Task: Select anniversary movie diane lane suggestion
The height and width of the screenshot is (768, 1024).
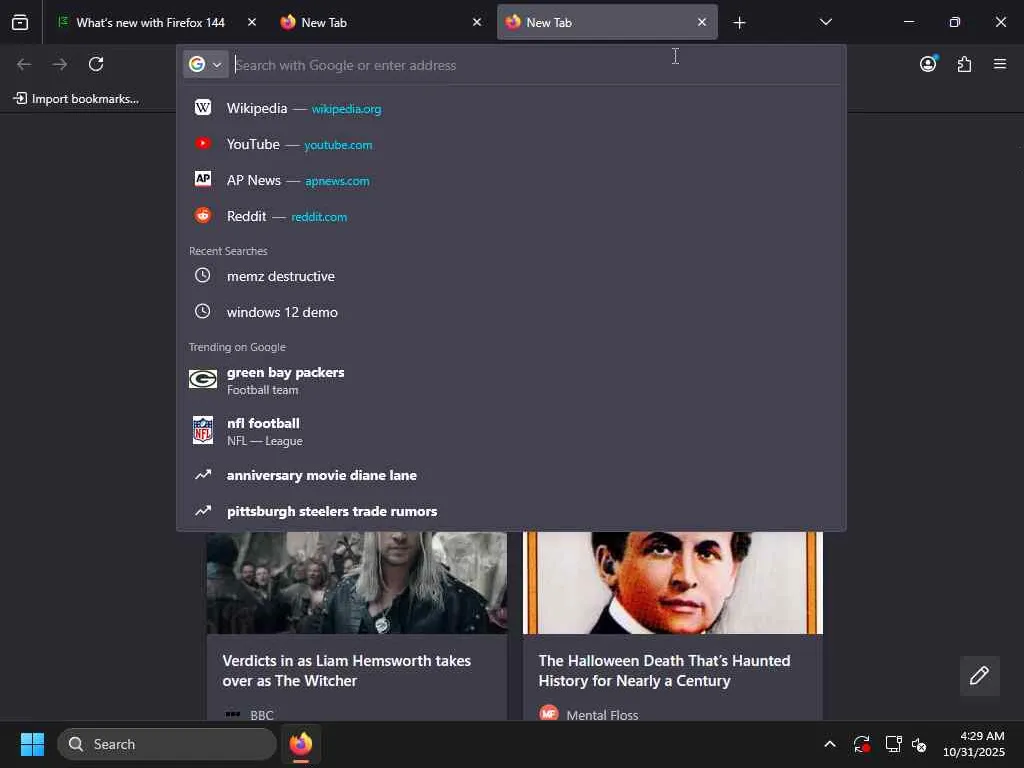Action: (511, 475)
